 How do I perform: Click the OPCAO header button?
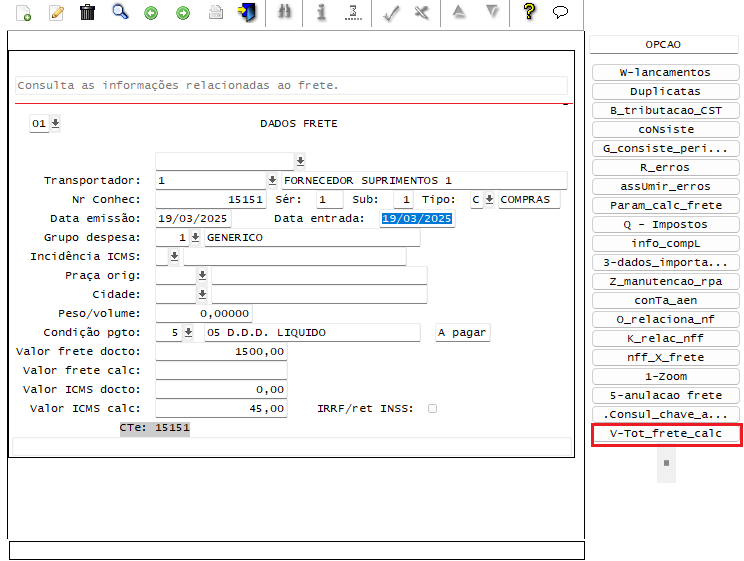click(x=663, y=45)
